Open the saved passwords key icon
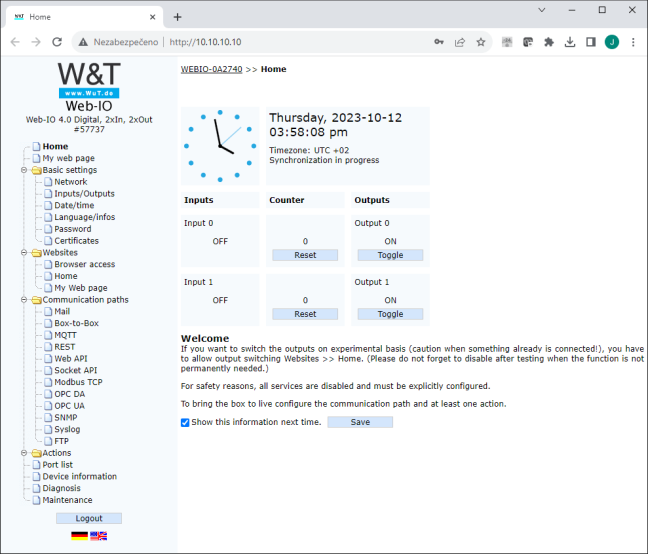 [439, 42]
